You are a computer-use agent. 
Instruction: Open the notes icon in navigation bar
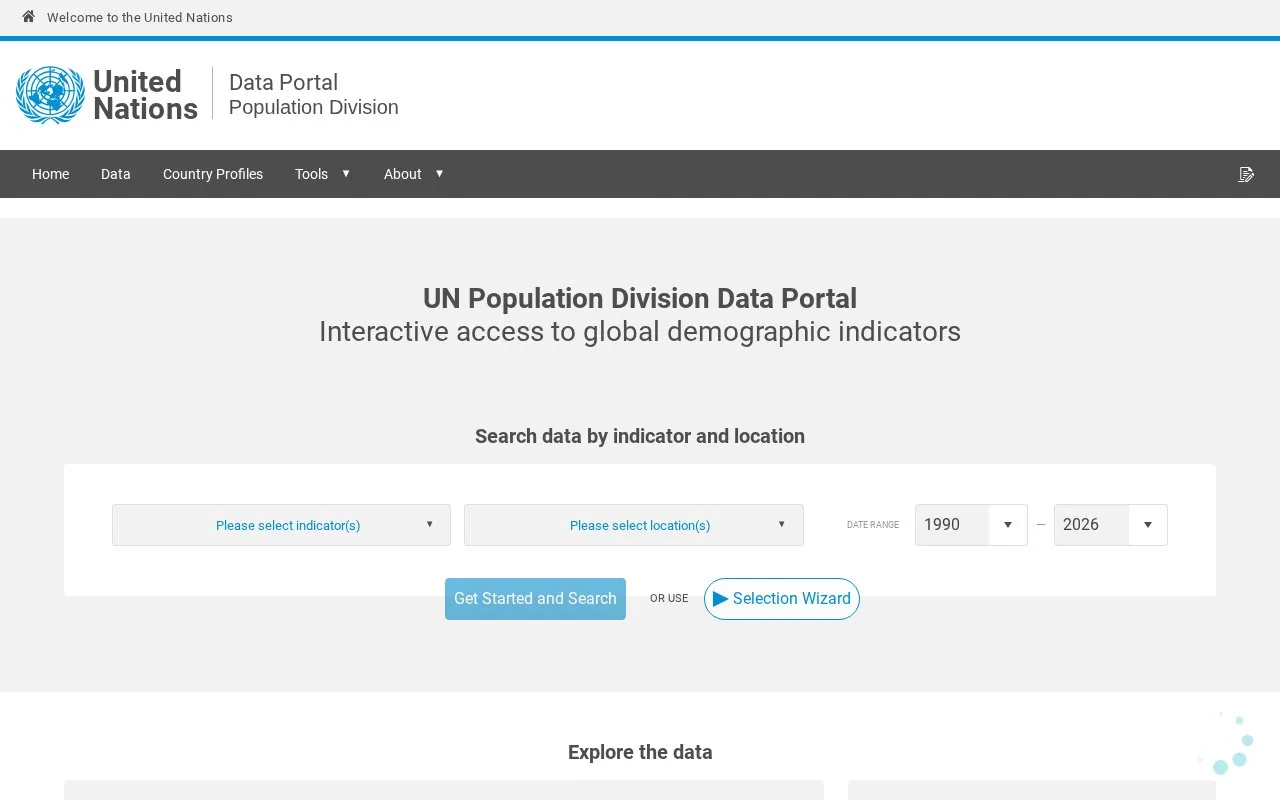(x=1246, y=174)
